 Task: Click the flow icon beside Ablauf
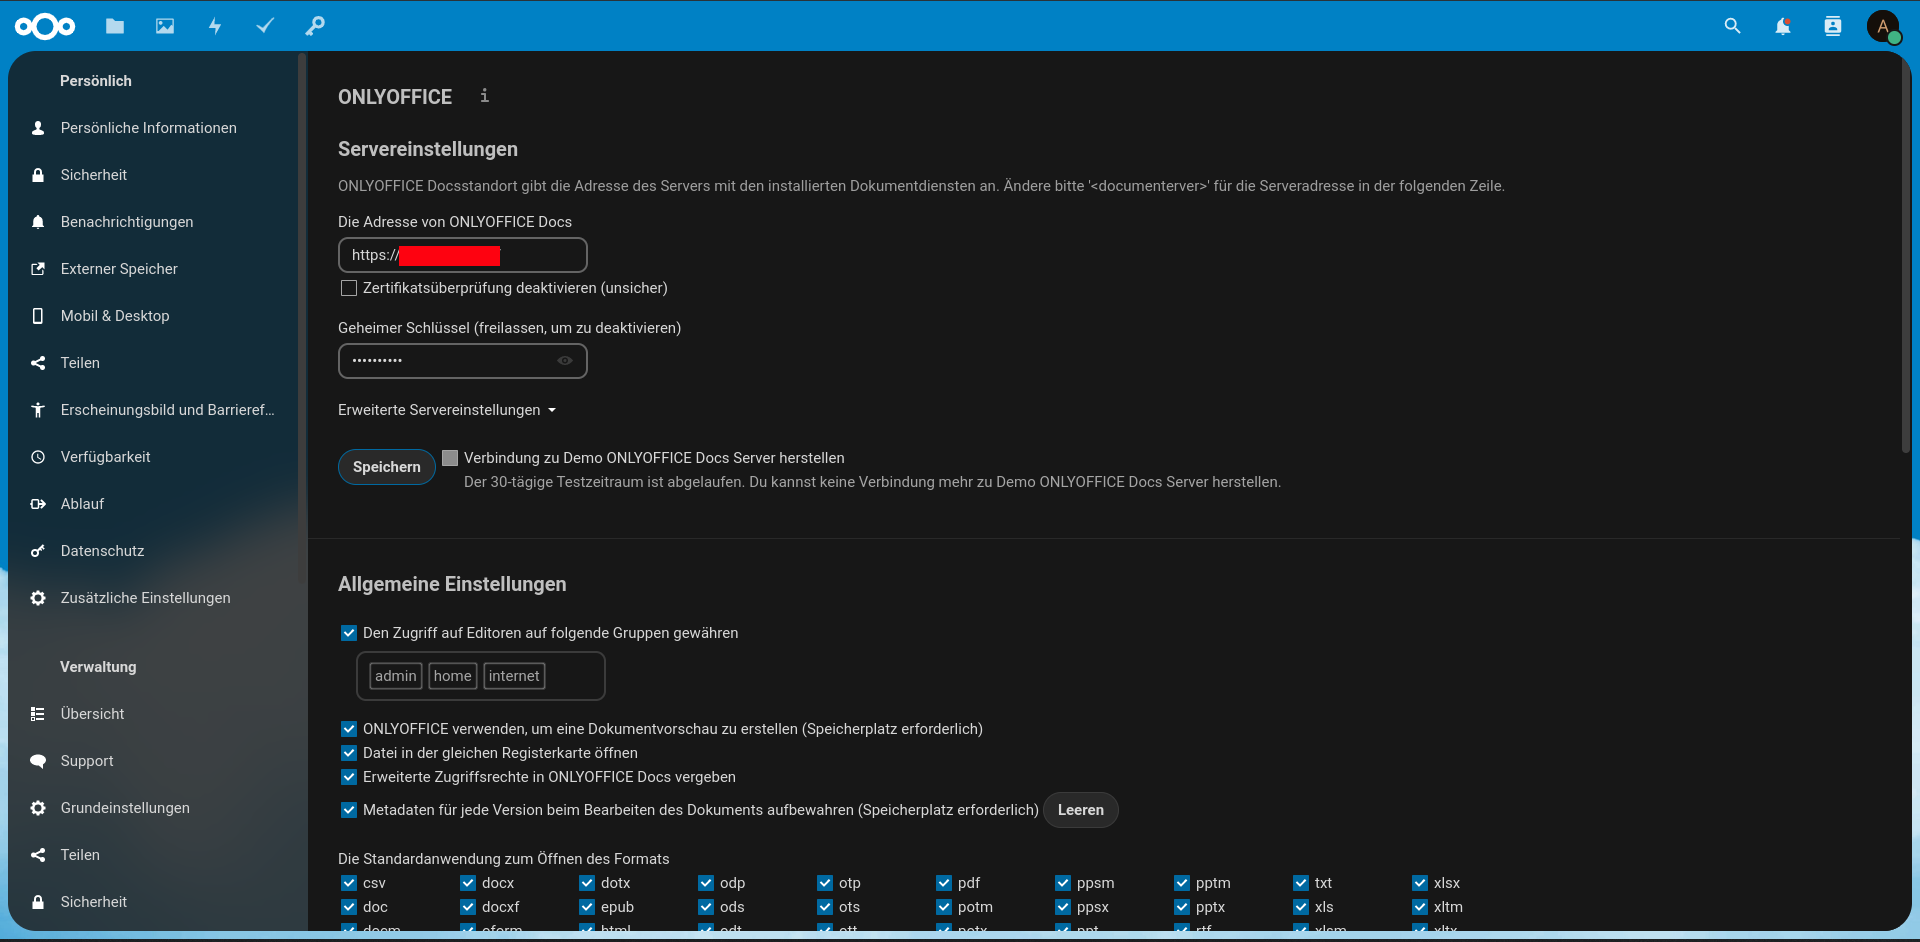tap(38, 504)
